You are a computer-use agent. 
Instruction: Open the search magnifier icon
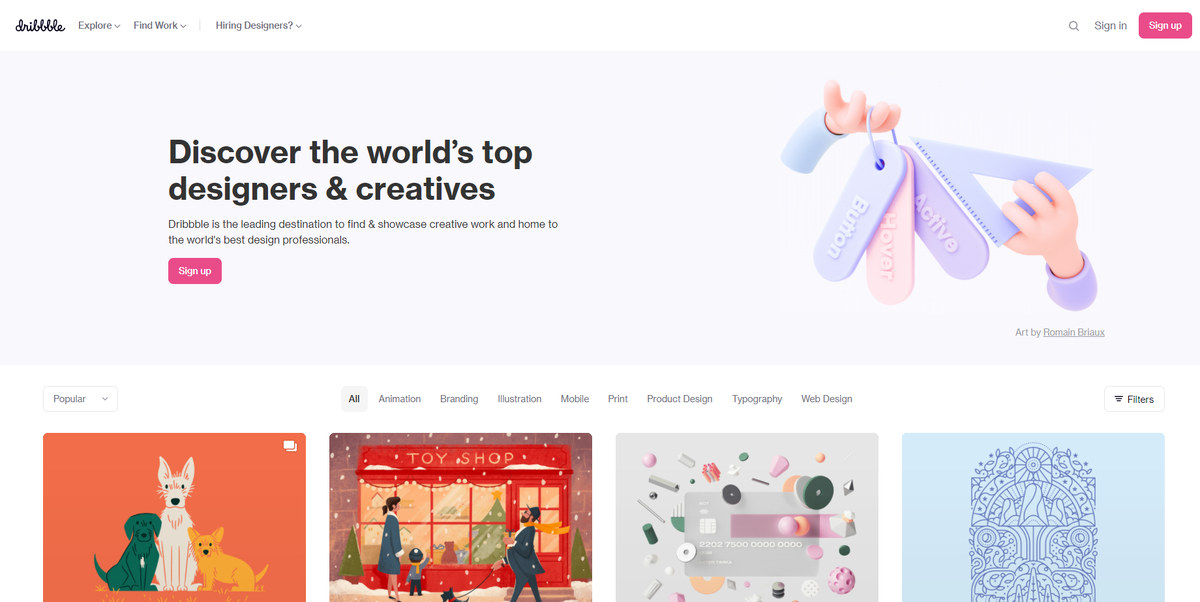pos(1074,26)
